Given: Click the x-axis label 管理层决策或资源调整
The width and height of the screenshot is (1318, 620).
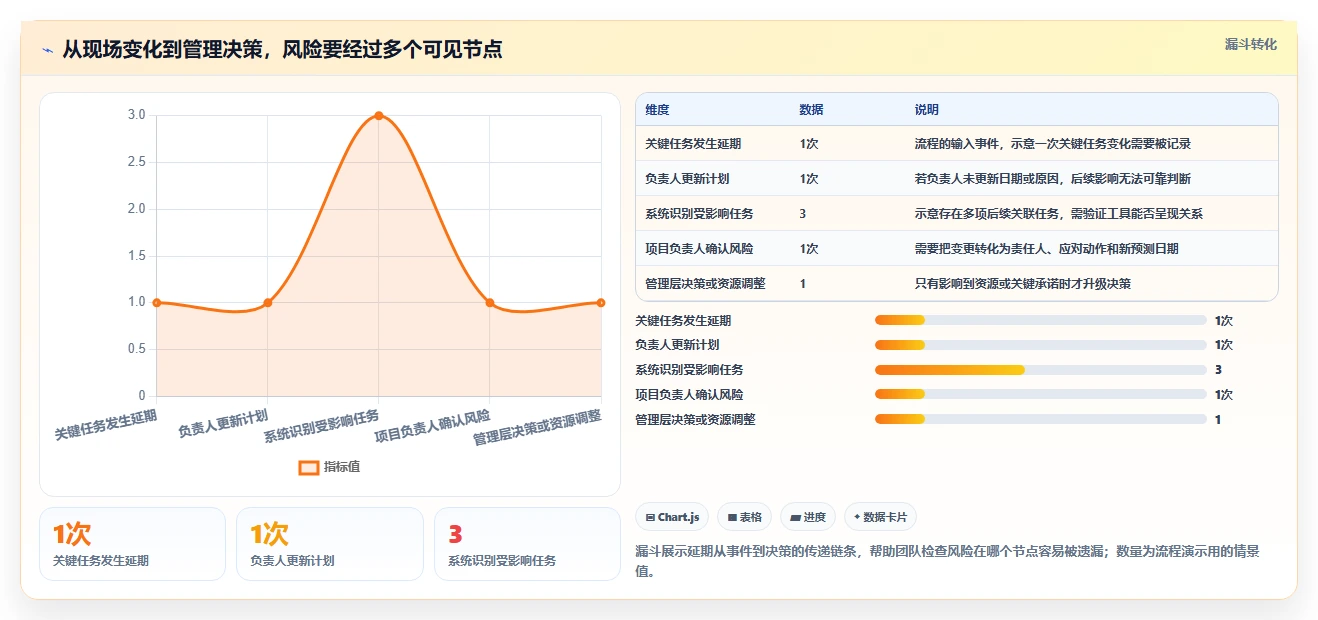Looking at the screenshot, I should pyautogui.click(x=537, y=428).
